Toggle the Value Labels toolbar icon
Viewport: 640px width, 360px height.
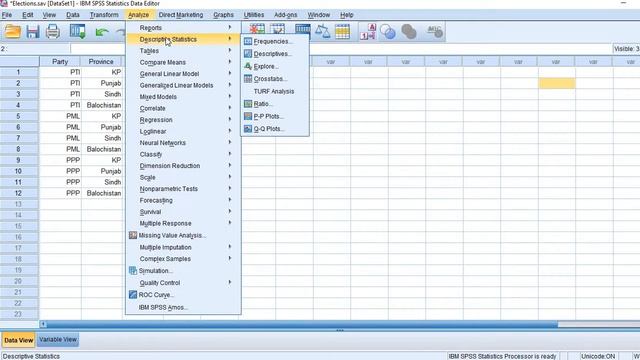(x=368, y=31)
